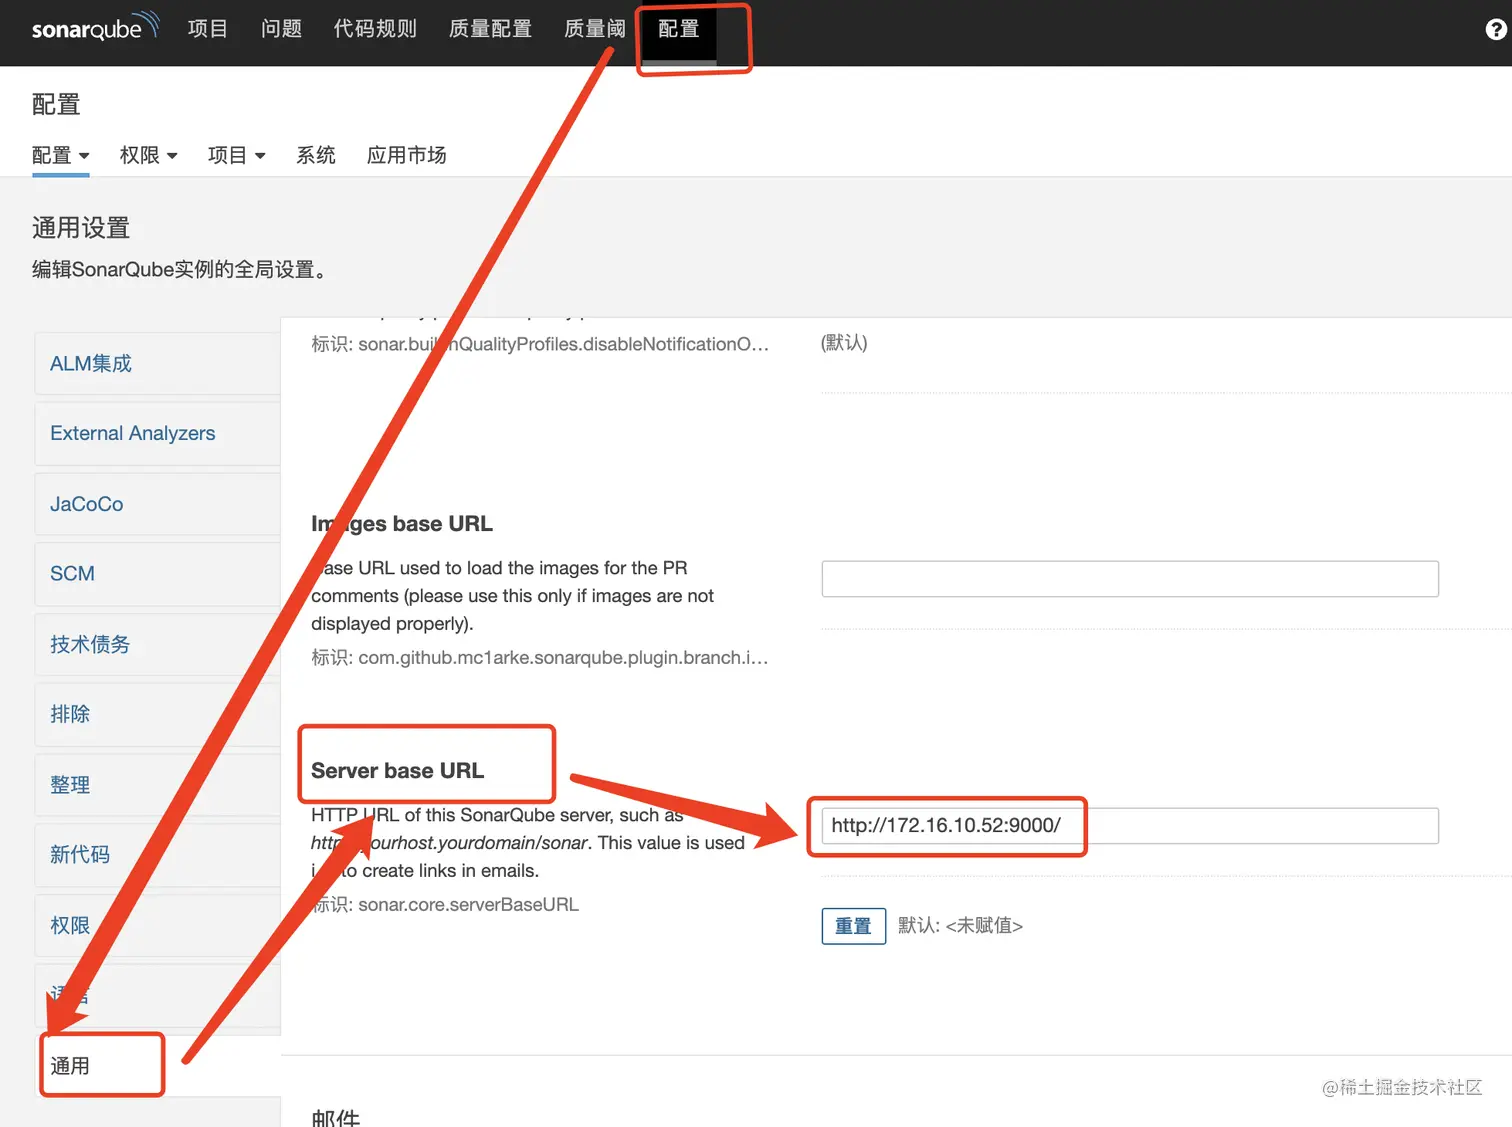Select 通用 settings category
This screenshot has width=1512, height=1127.
[x=157, y=1066]
